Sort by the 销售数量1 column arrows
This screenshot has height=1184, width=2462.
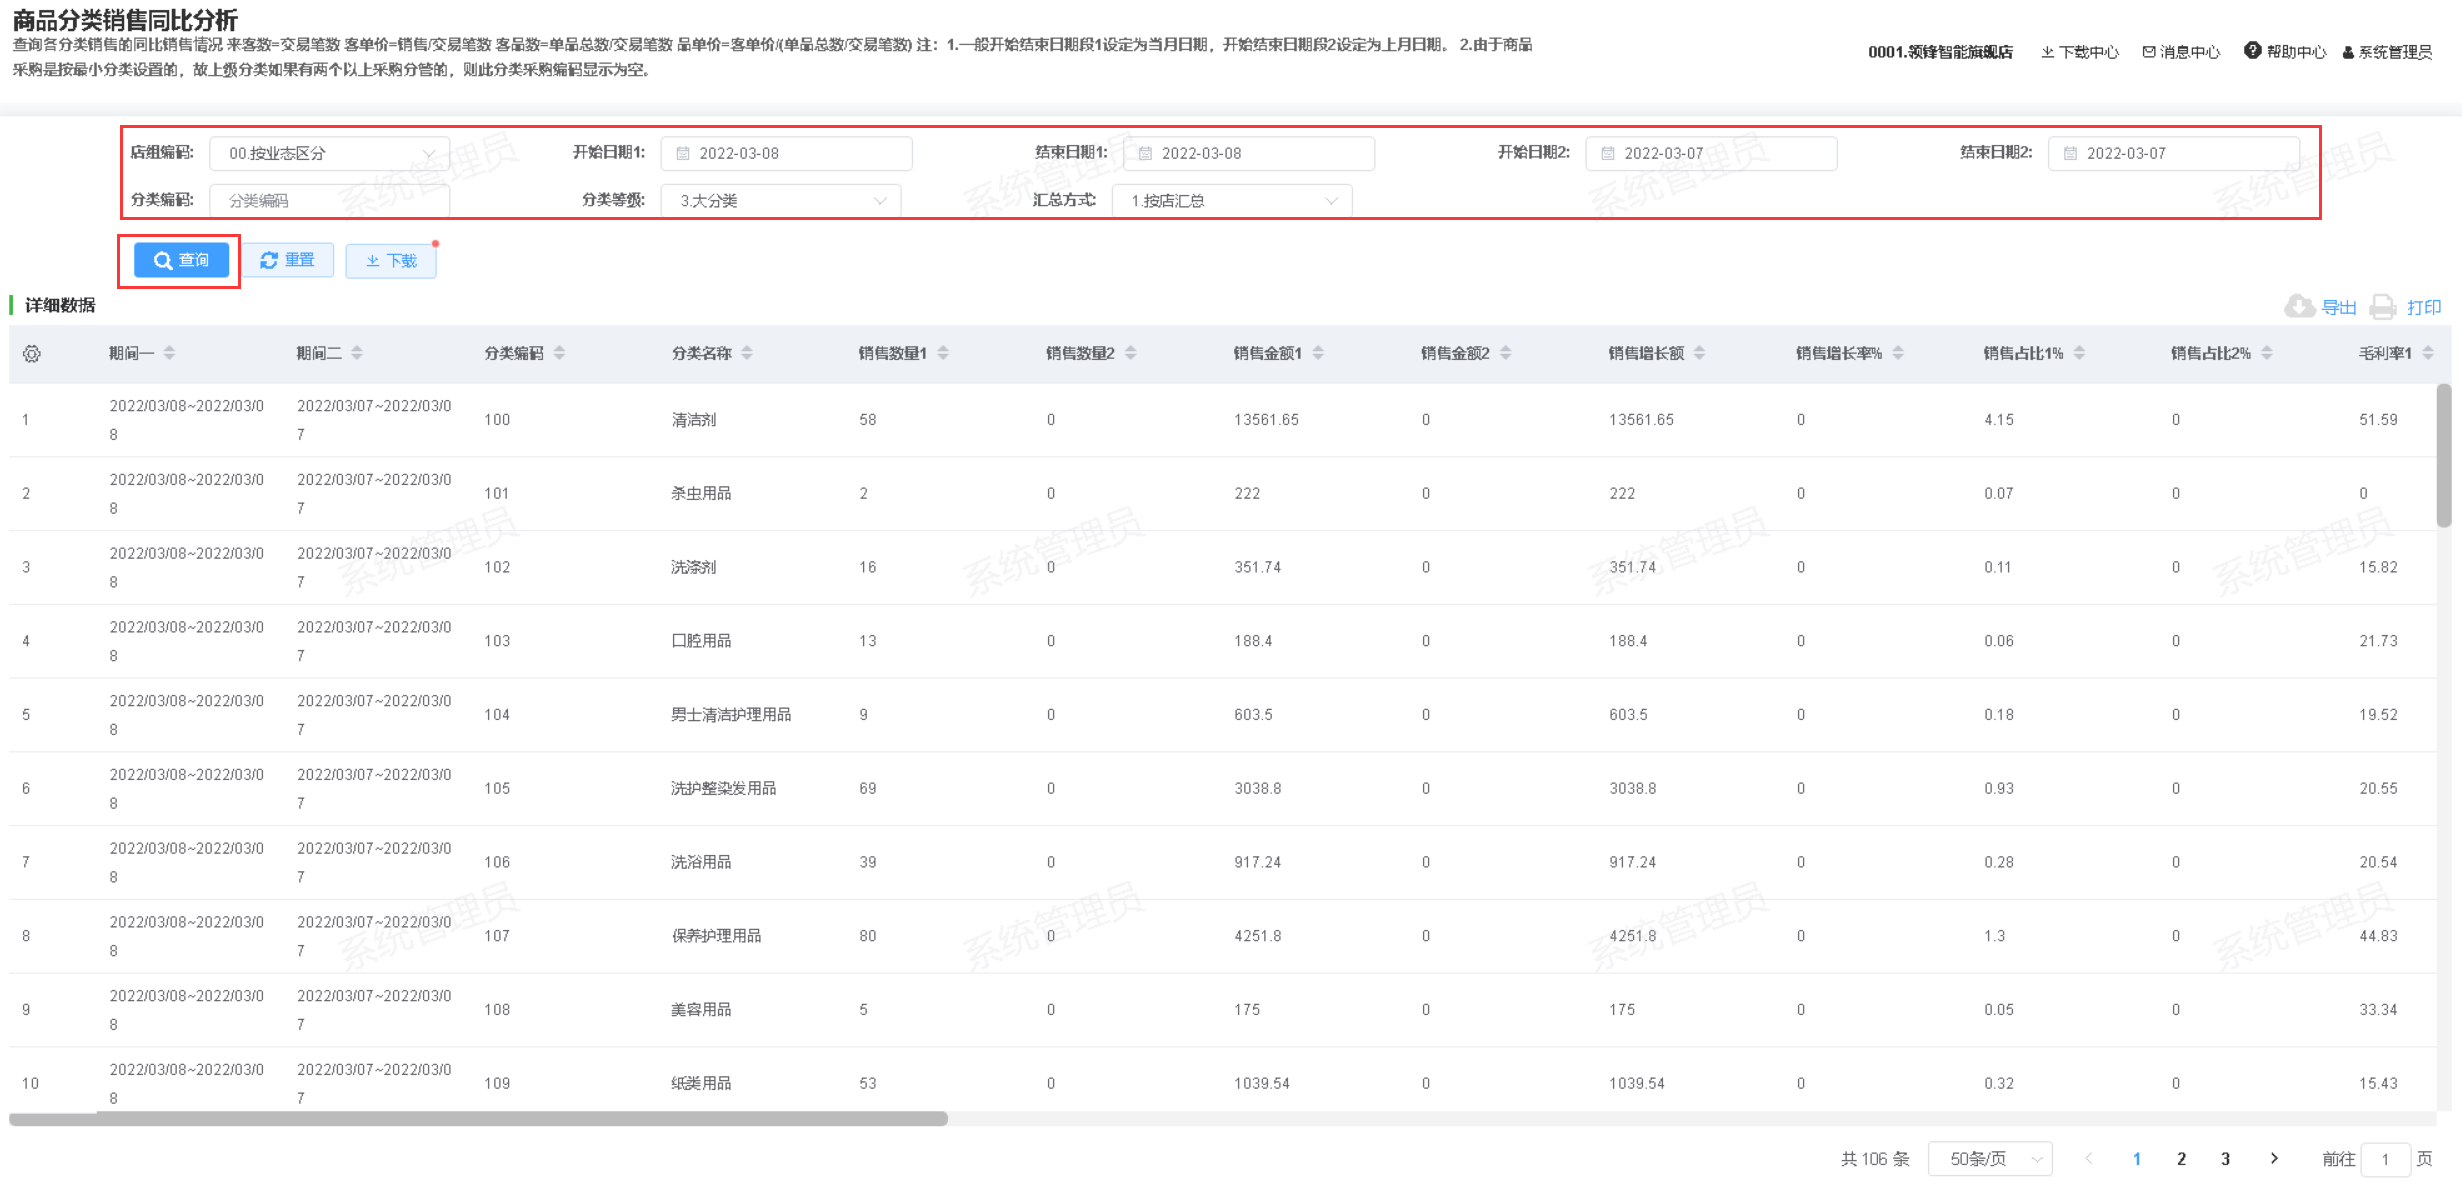click(943, 353)
